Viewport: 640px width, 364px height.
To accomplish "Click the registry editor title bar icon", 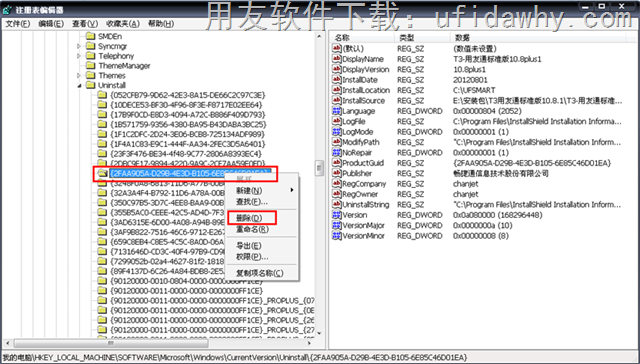I will pyautogui.click(x=7, y=9).
